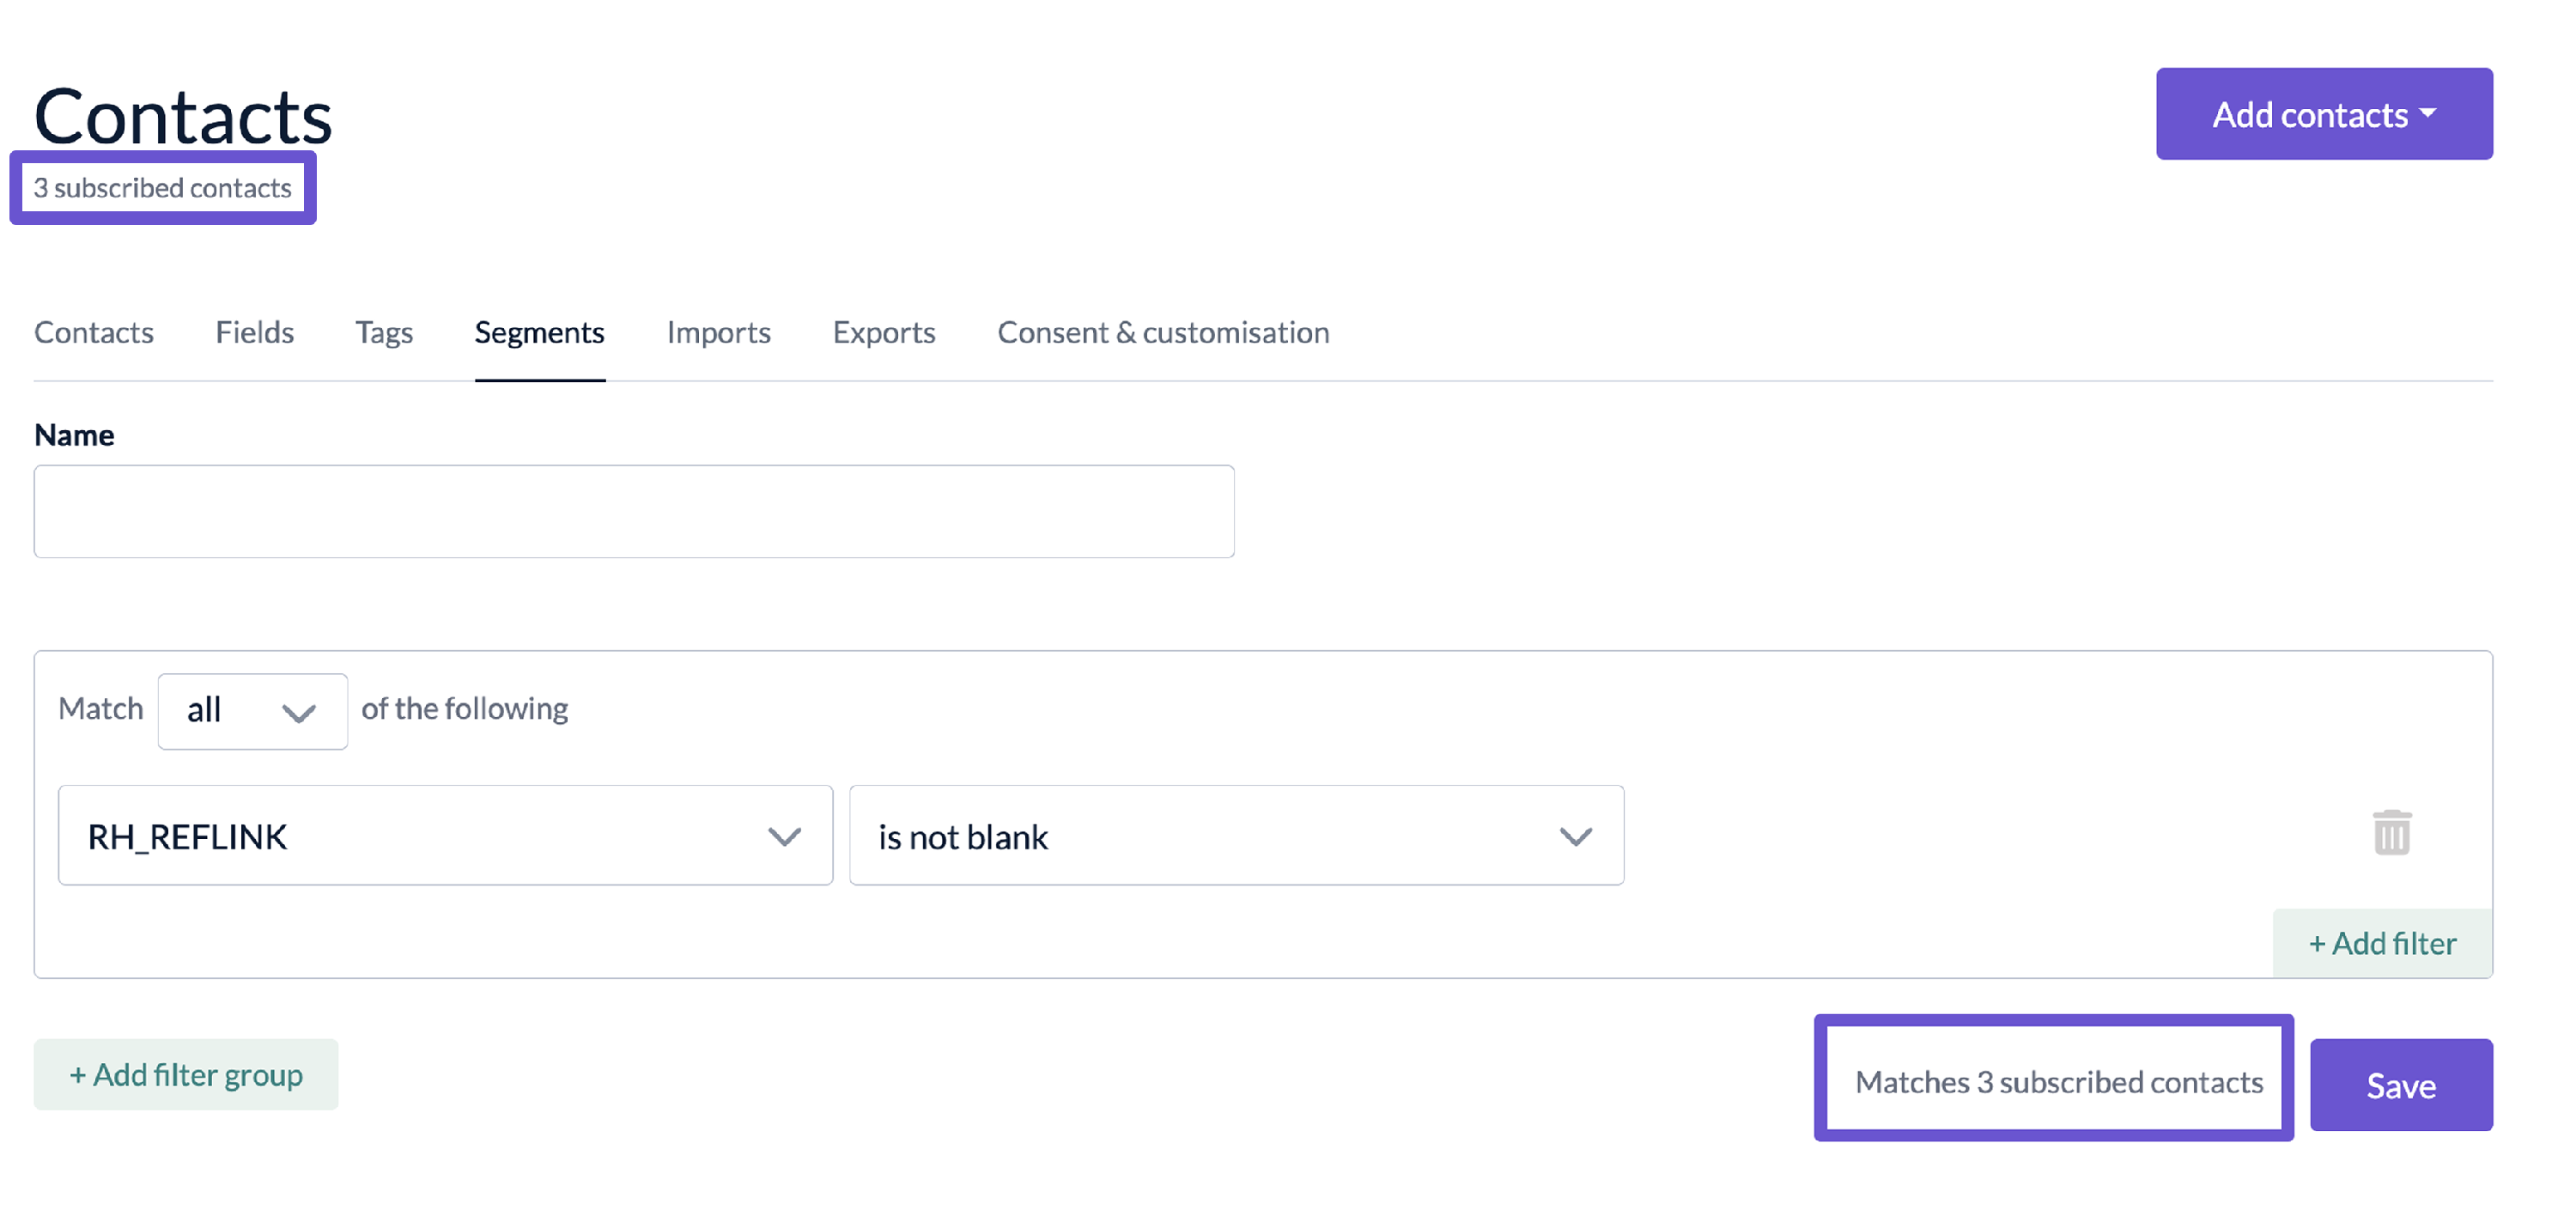
Task: Open the is not blank condition dropdown
Action: pos(1236,835)
